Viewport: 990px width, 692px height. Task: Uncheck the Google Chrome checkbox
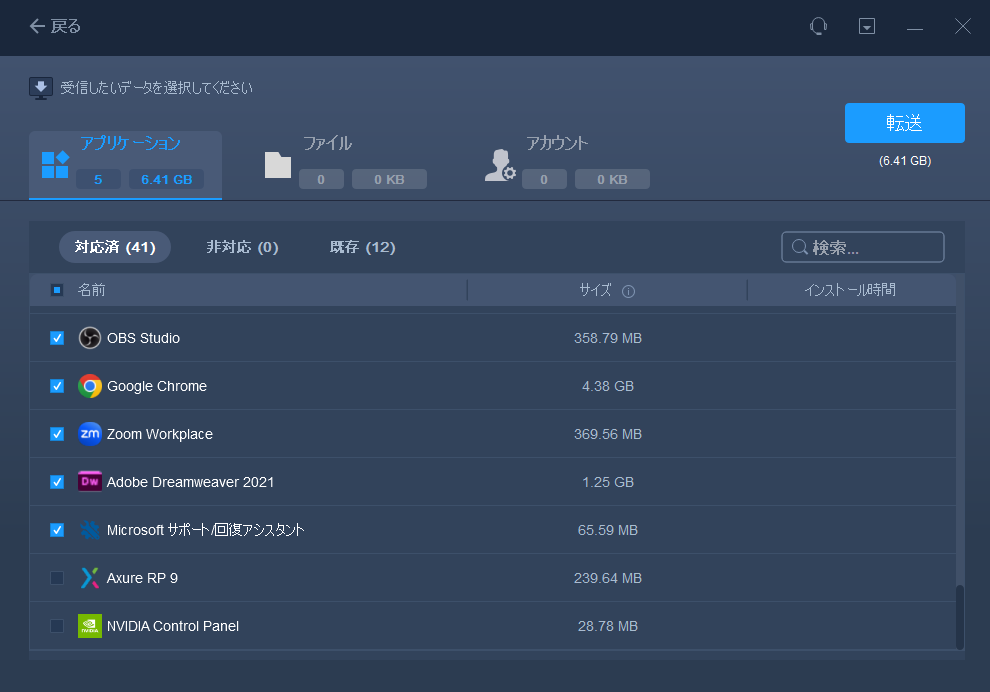[57, 386]
